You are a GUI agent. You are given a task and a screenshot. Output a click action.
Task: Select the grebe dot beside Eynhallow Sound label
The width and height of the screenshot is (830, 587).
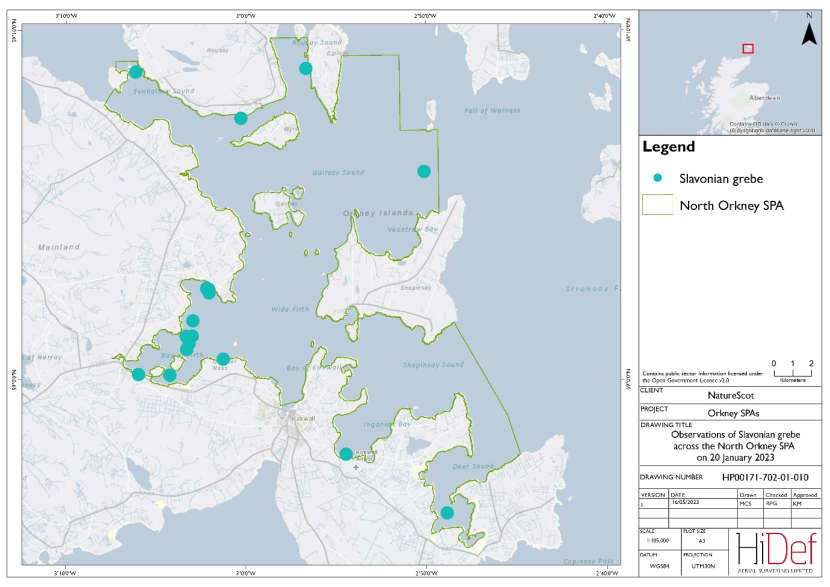point(136,72)
